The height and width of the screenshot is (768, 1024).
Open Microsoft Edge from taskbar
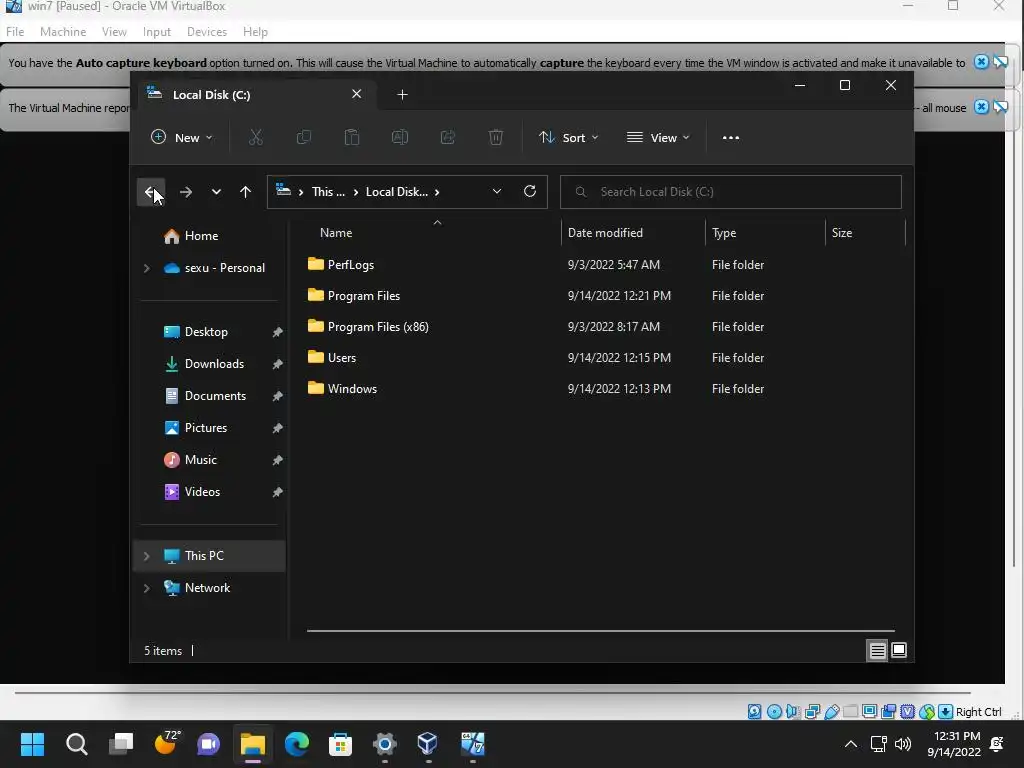click(x=296, y=744)
